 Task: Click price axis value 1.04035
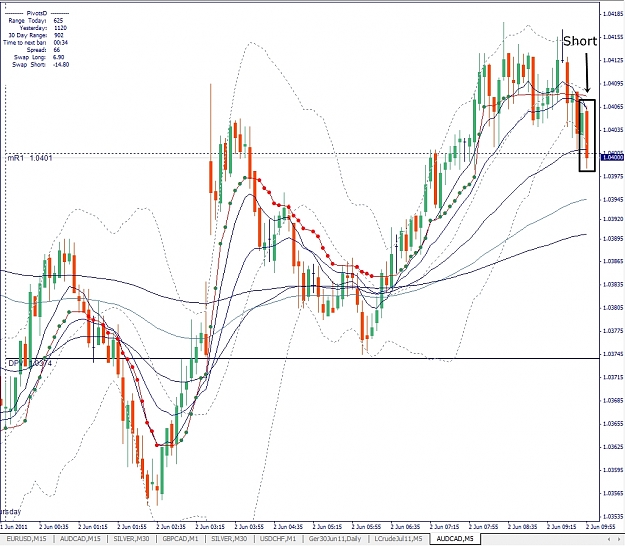[613, 130]
